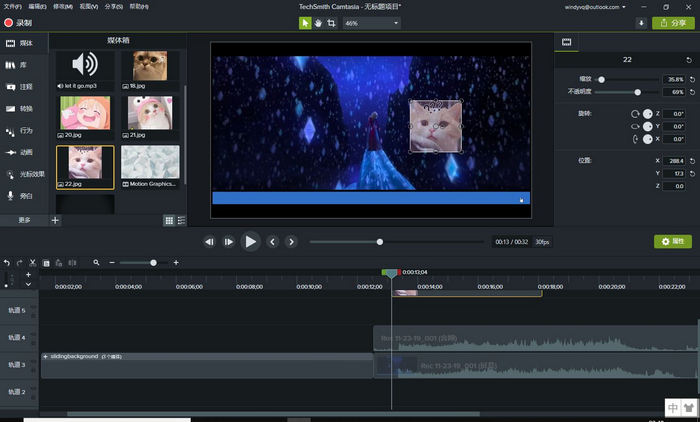The image size is (700, 422).
Task: Click the green Share (分享) button
Action: [673, 23]
